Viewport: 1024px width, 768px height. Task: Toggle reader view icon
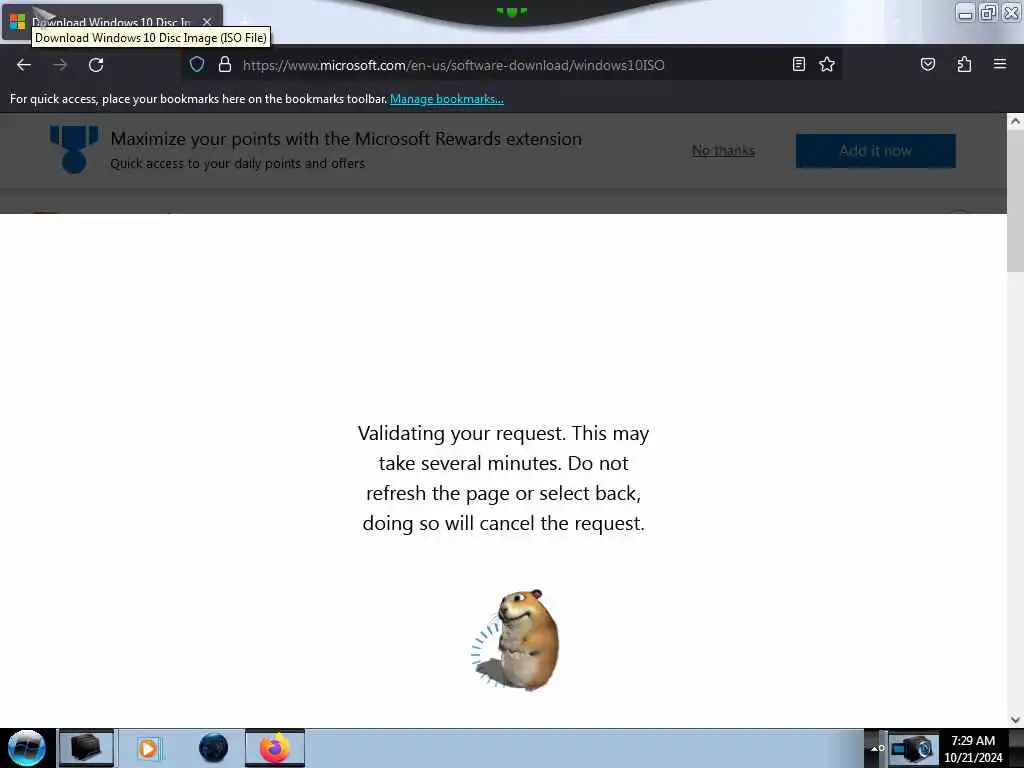pyautogui.click(x=798, y=64)
